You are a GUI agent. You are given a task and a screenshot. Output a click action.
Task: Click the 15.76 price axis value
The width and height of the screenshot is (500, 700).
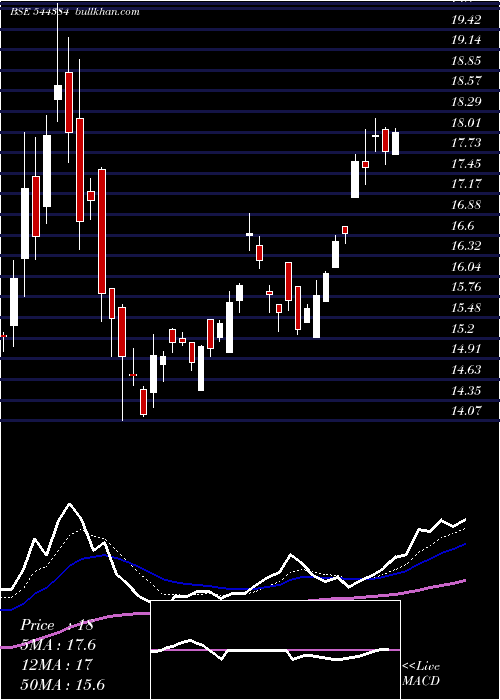click(466, 287)
